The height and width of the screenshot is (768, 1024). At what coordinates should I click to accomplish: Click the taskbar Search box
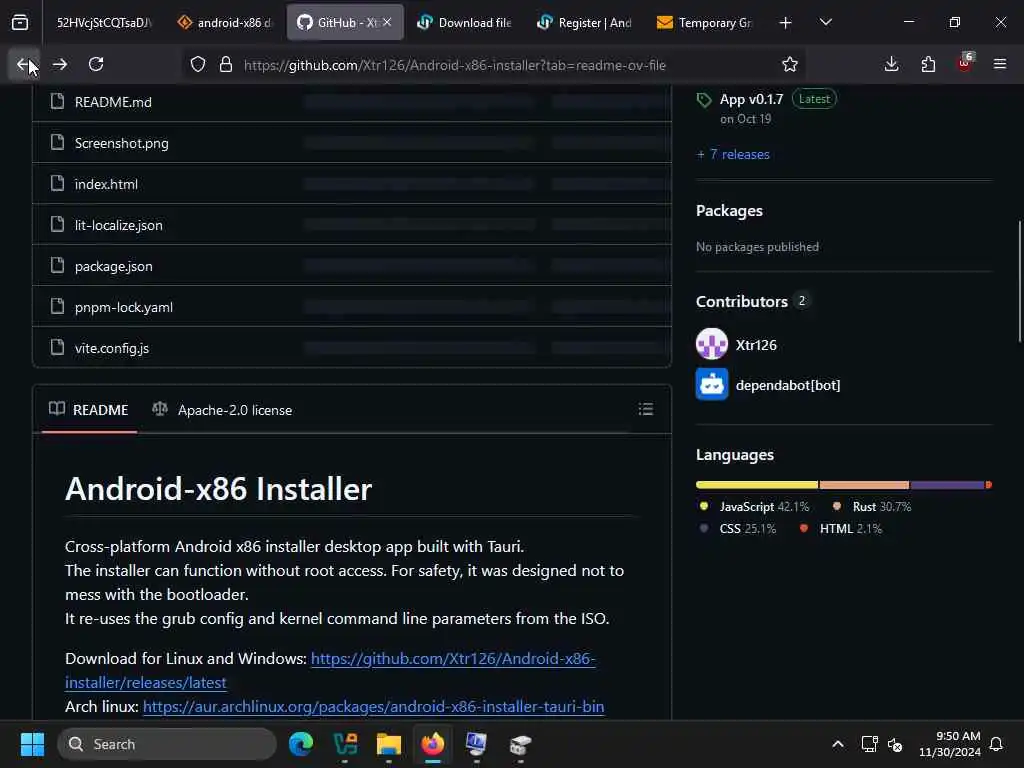click(x=167, y=744)
